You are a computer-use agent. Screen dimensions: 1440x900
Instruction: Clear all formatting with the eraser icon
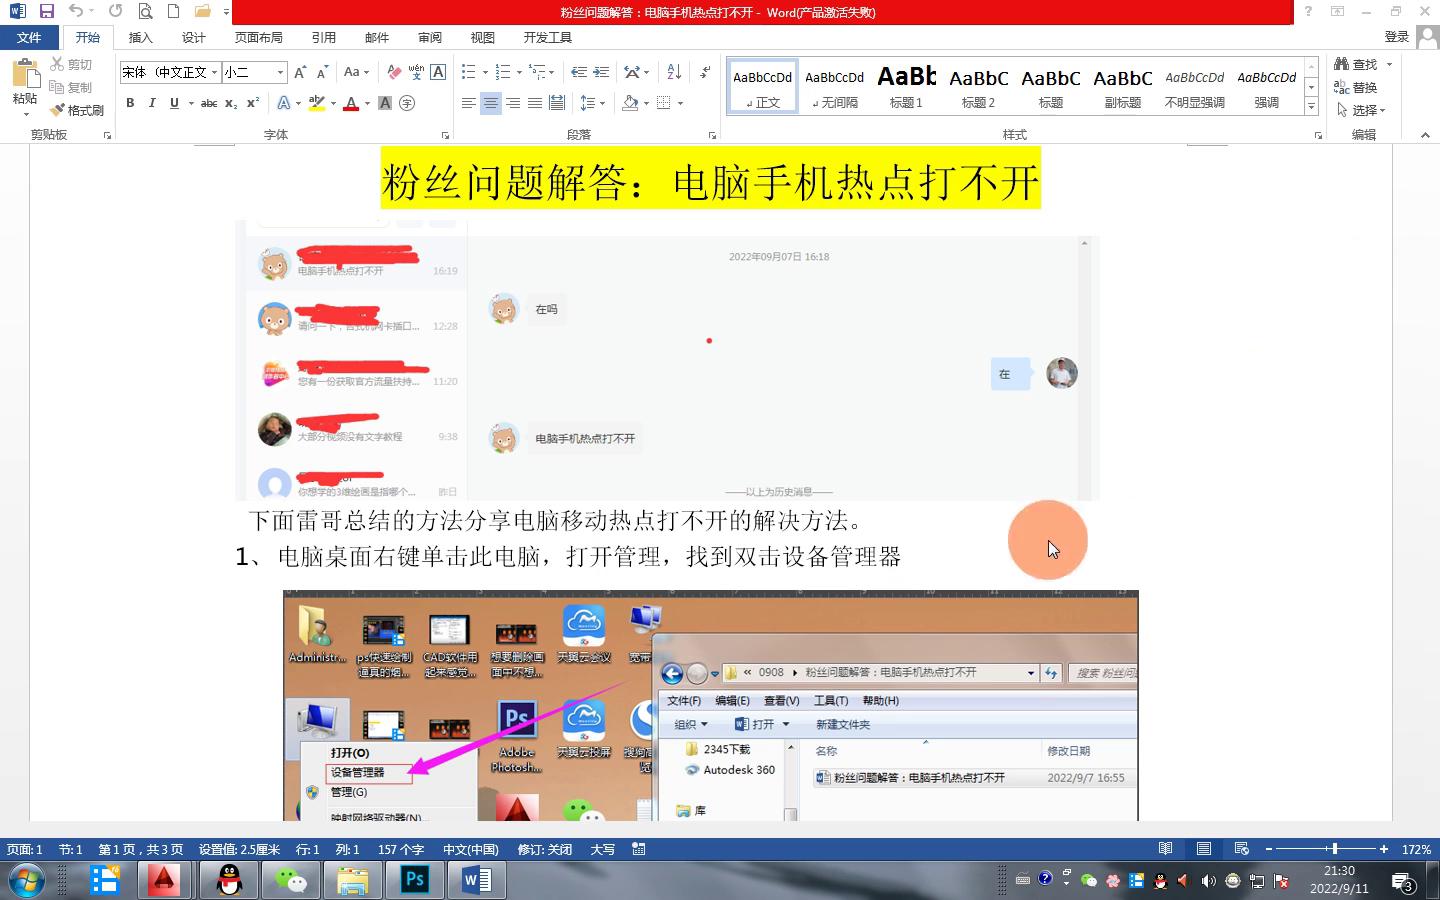pyautogui.click(x=394, y=72)
